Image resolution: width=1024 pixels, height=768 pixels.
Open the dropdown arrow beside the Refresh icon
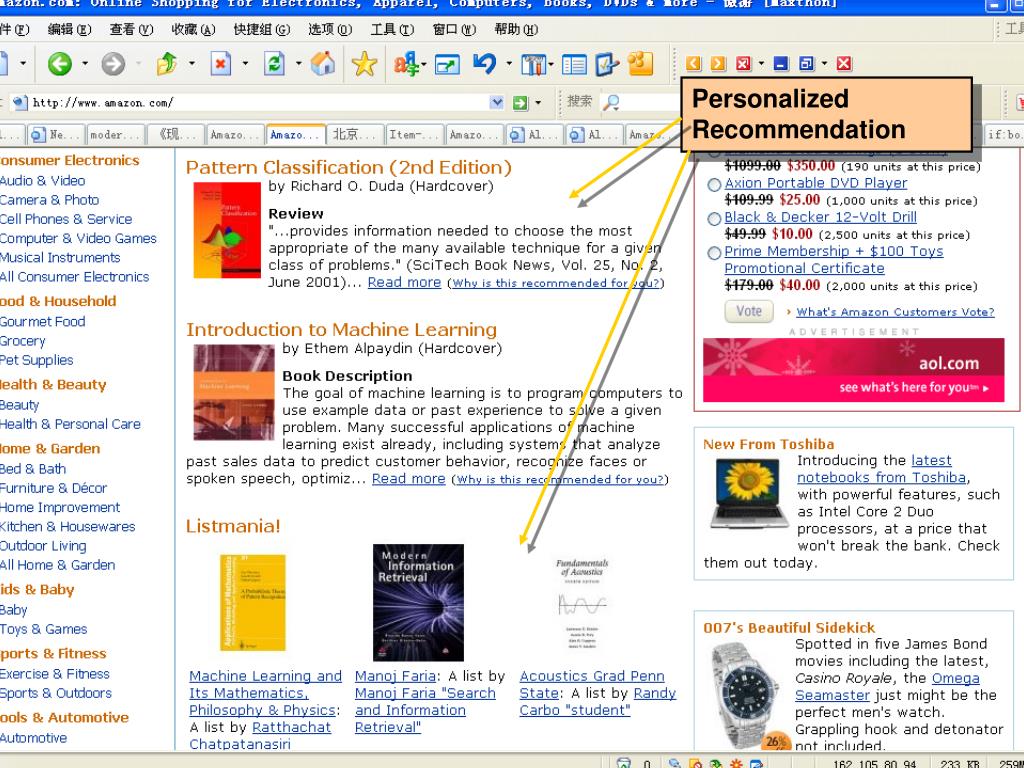298,63
